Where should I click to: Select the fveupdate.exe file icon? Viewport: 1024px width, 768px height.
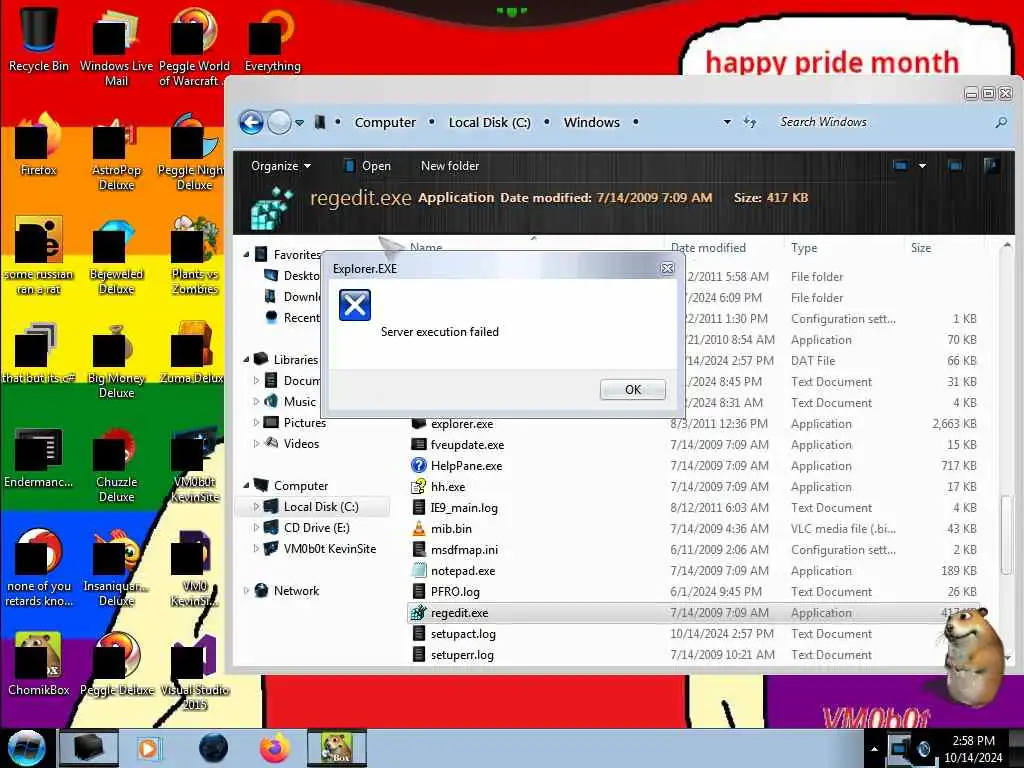pos(419,445)
